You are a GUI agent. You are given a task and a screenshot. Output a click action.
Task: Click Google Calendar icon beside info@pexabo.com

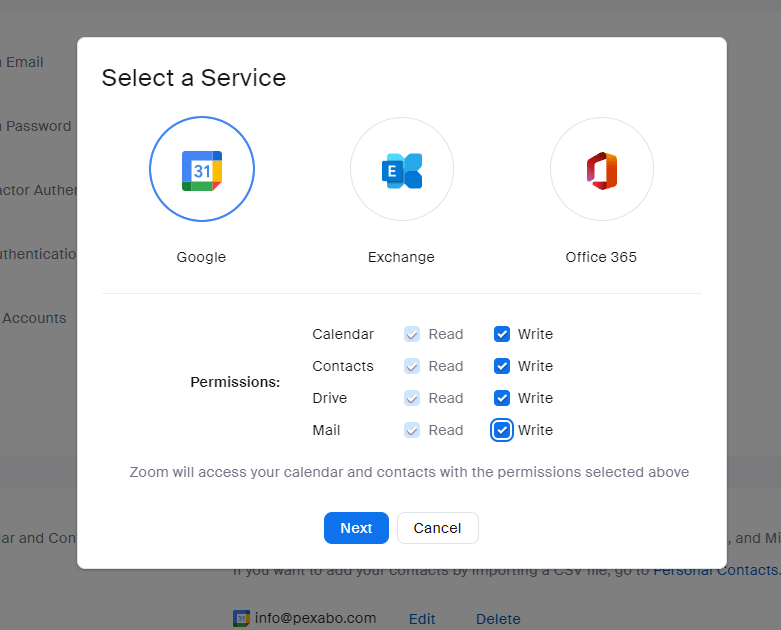tap(241, 618)
